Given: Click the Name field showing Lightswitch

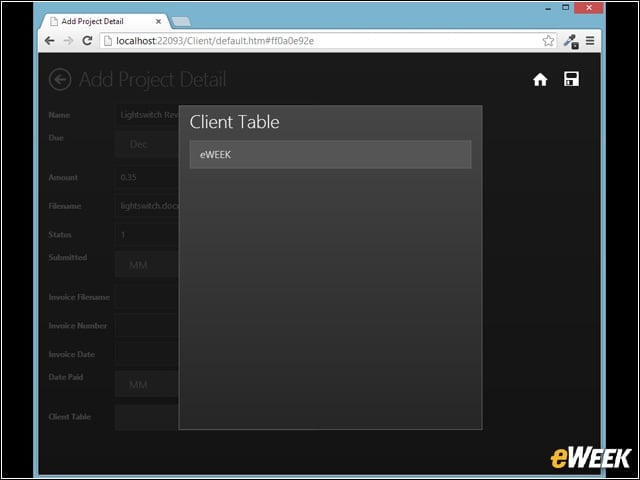Looking at the screenshot, I should 147,115.
